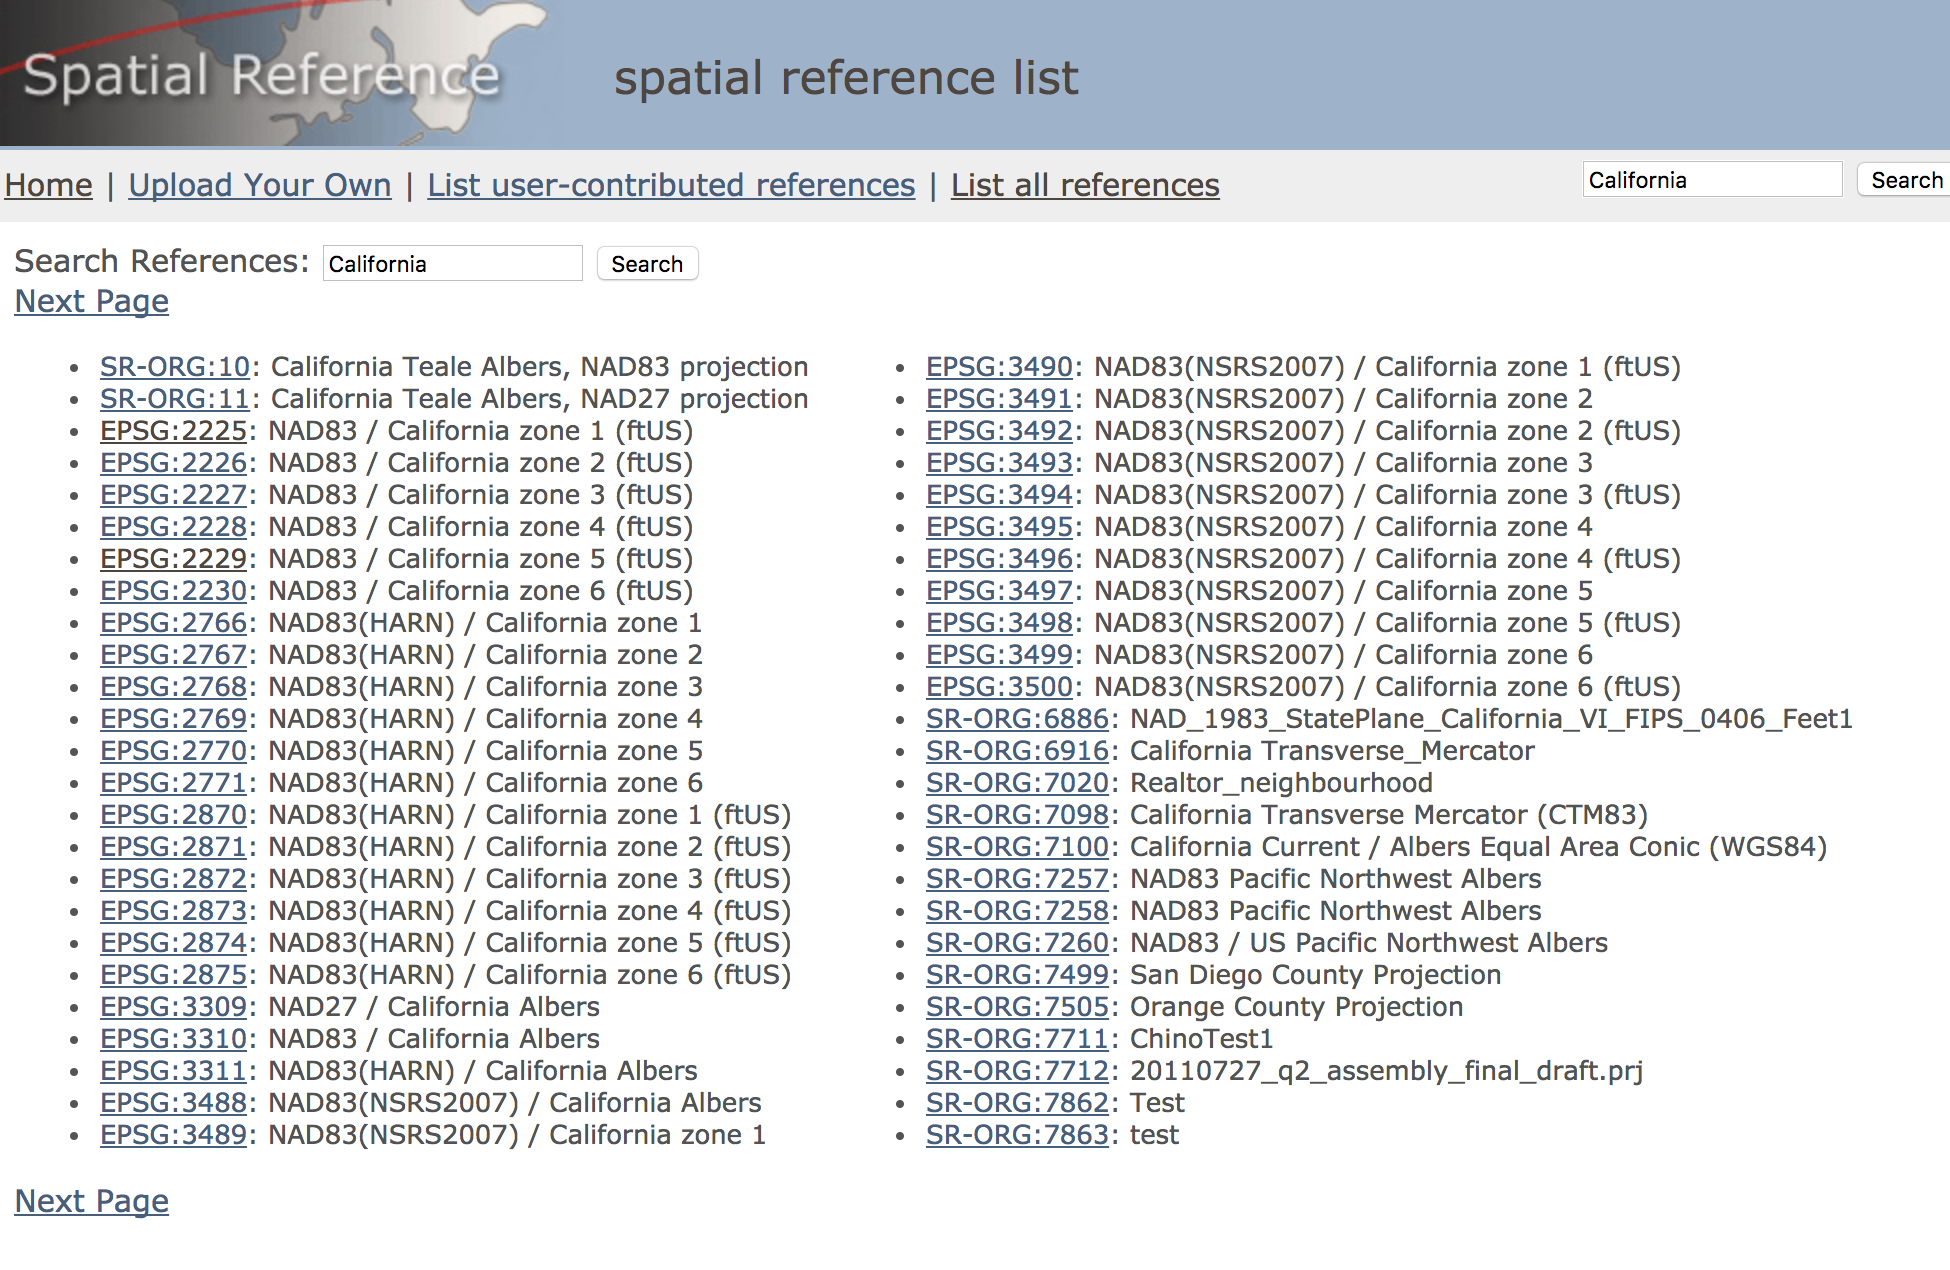Open SR-ORG:7257 Pacific Northwest Albers
Screen dimensions: 1950x1270
[x=1018, y=879]
